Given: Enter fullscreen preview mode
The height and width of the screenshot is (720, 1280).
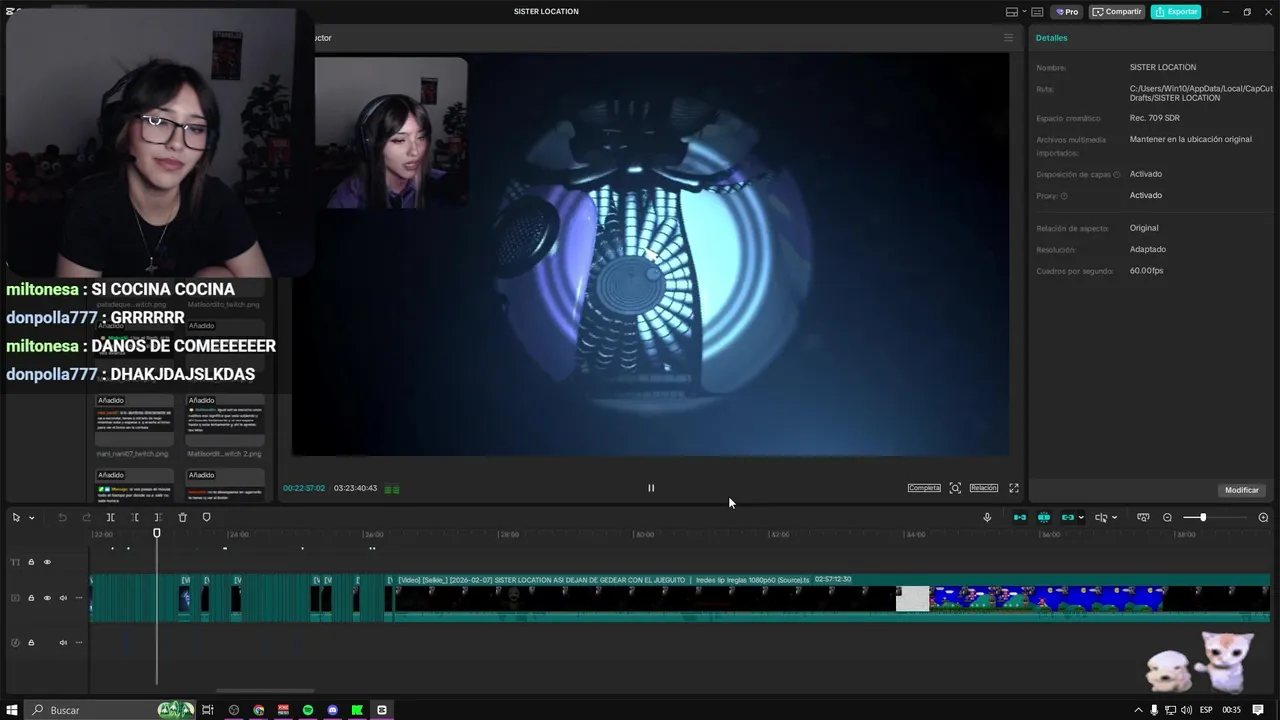Looking at the screenshot, I should tap(1014, 488).
